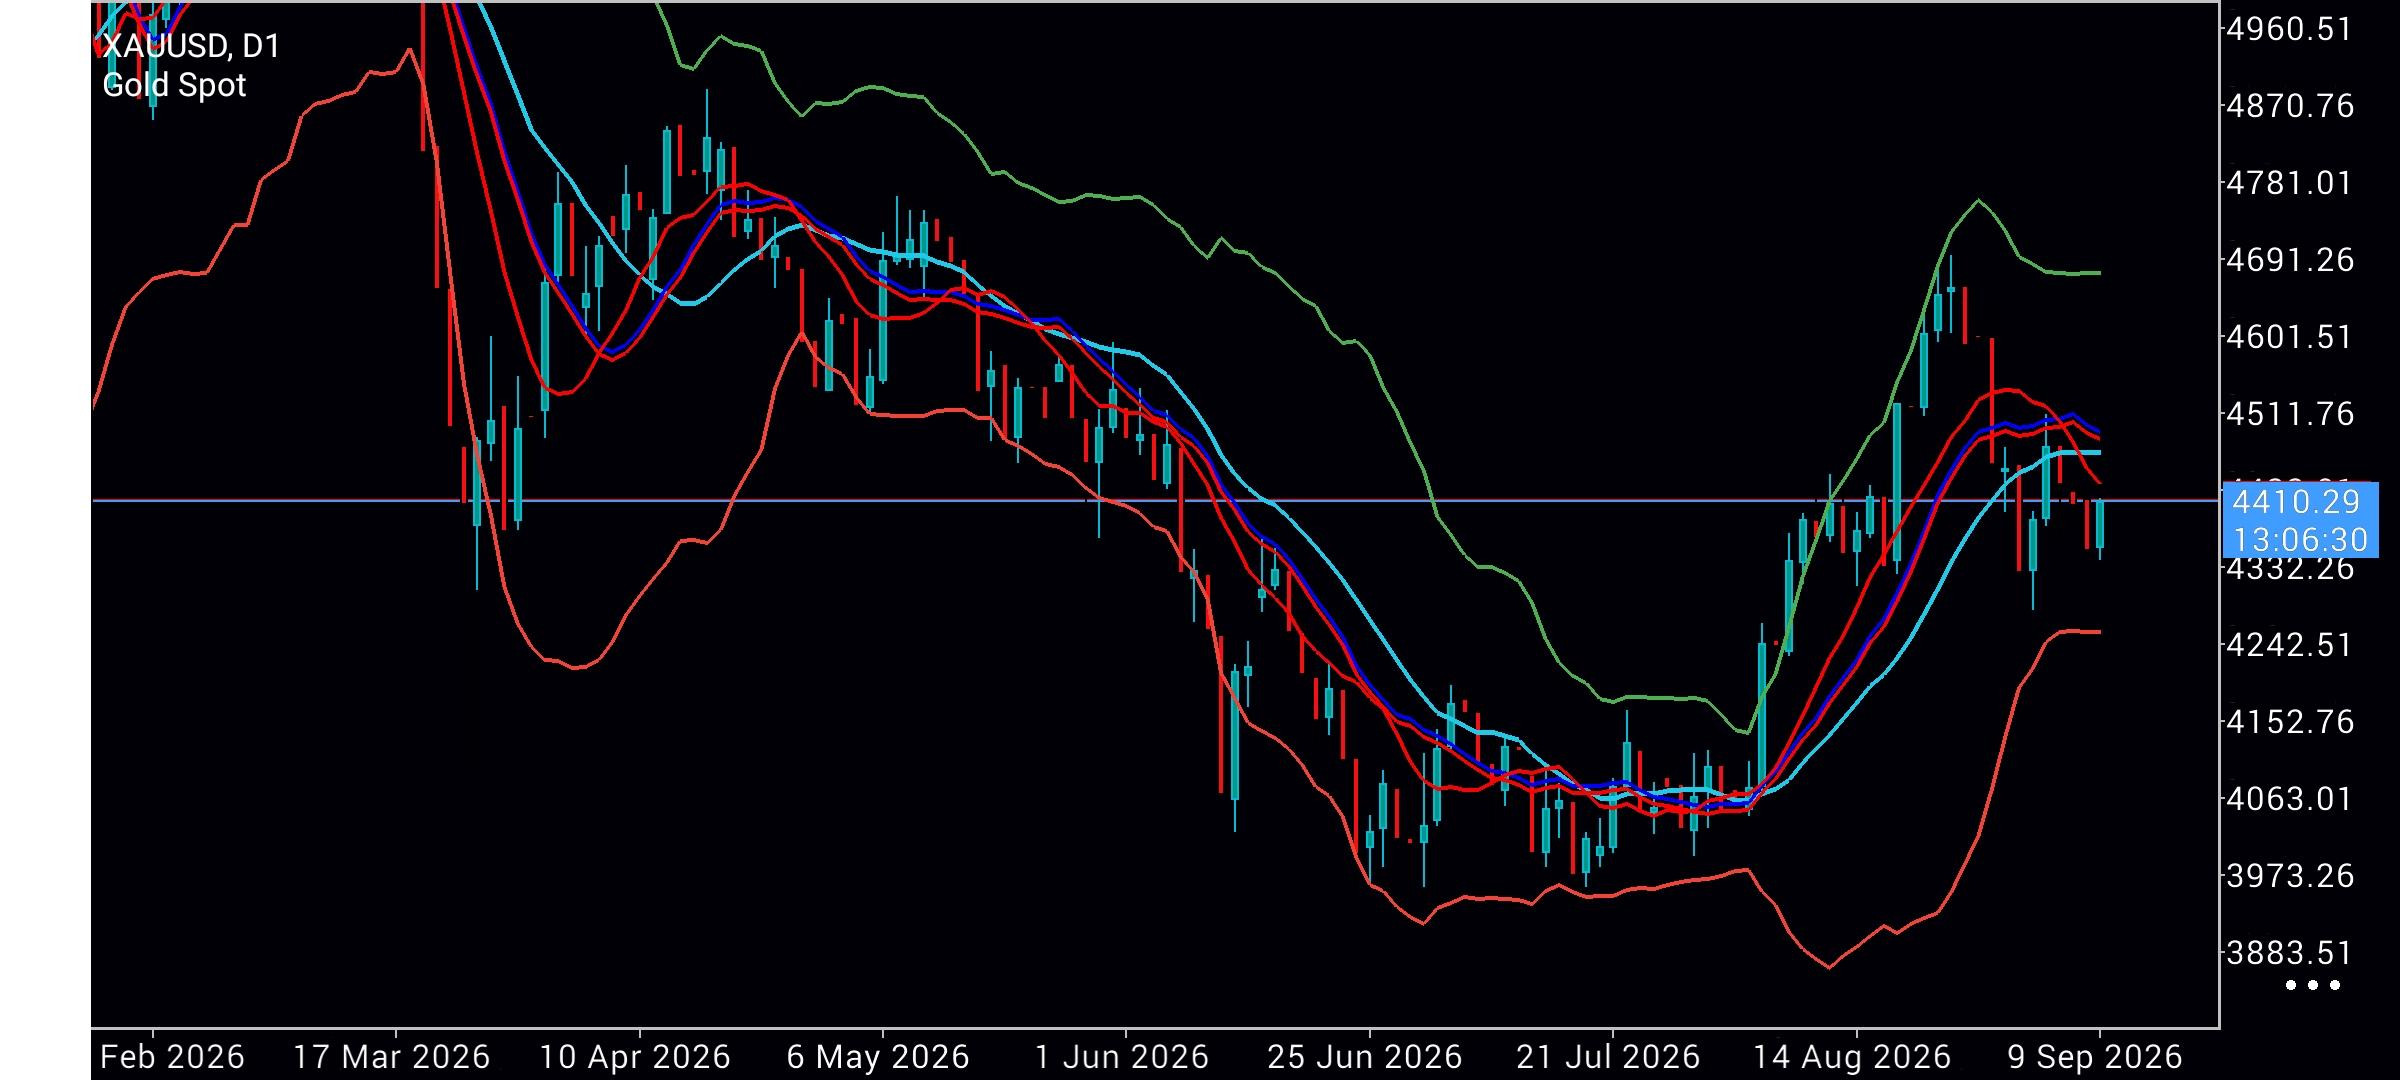Click the 9 Sep 2026 date label

[x=2095, y=1057]
